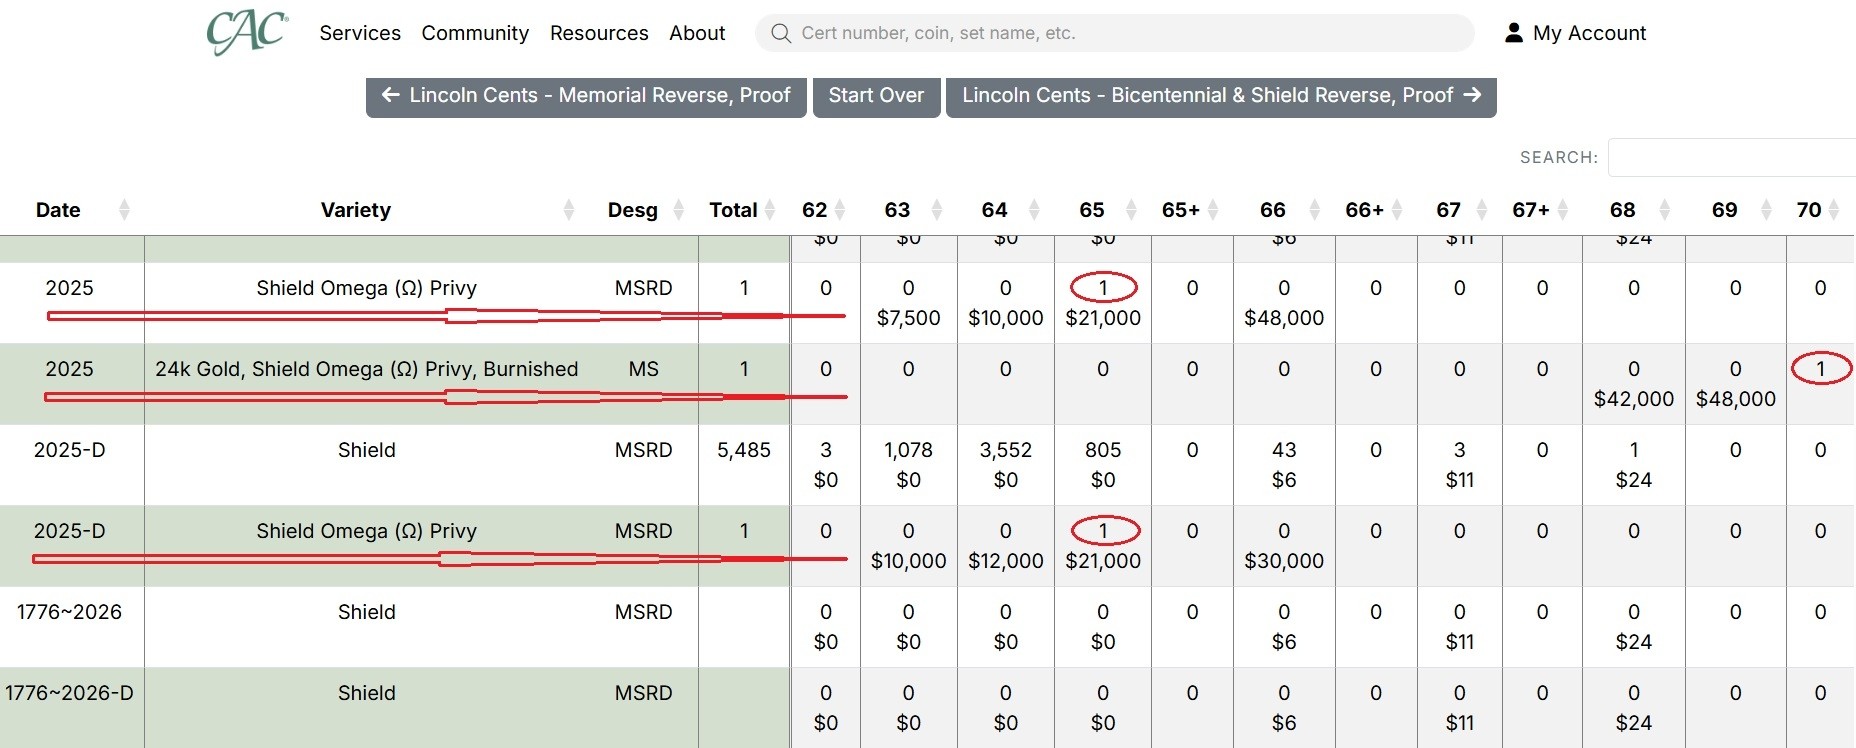Click the My Account person icon
The height and width of the screenshot is (748, 1856).
pos(1513,33)
